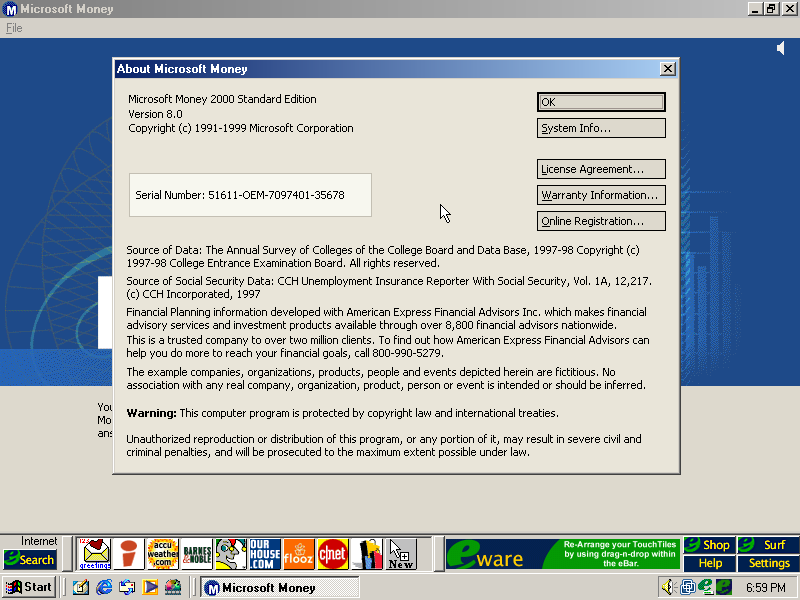Open Warranty Information
The image size is (800, 600).
click(601, 195)
